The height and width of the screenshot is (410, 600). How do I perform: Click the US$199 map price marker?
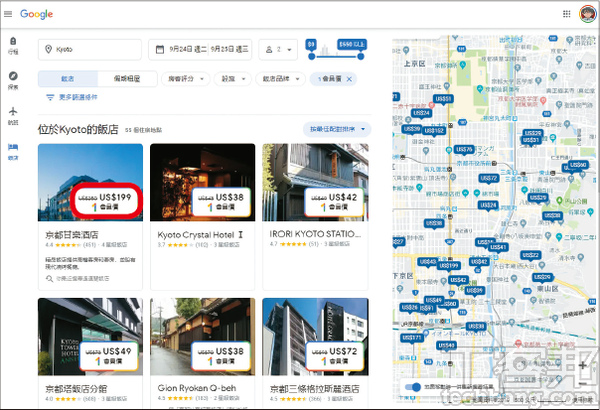coord(449,266)
